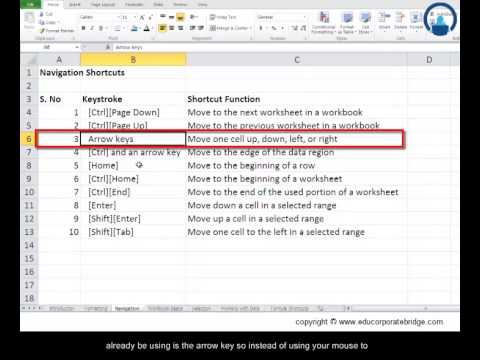Select cell with Arrow keys

coord(133,139)
